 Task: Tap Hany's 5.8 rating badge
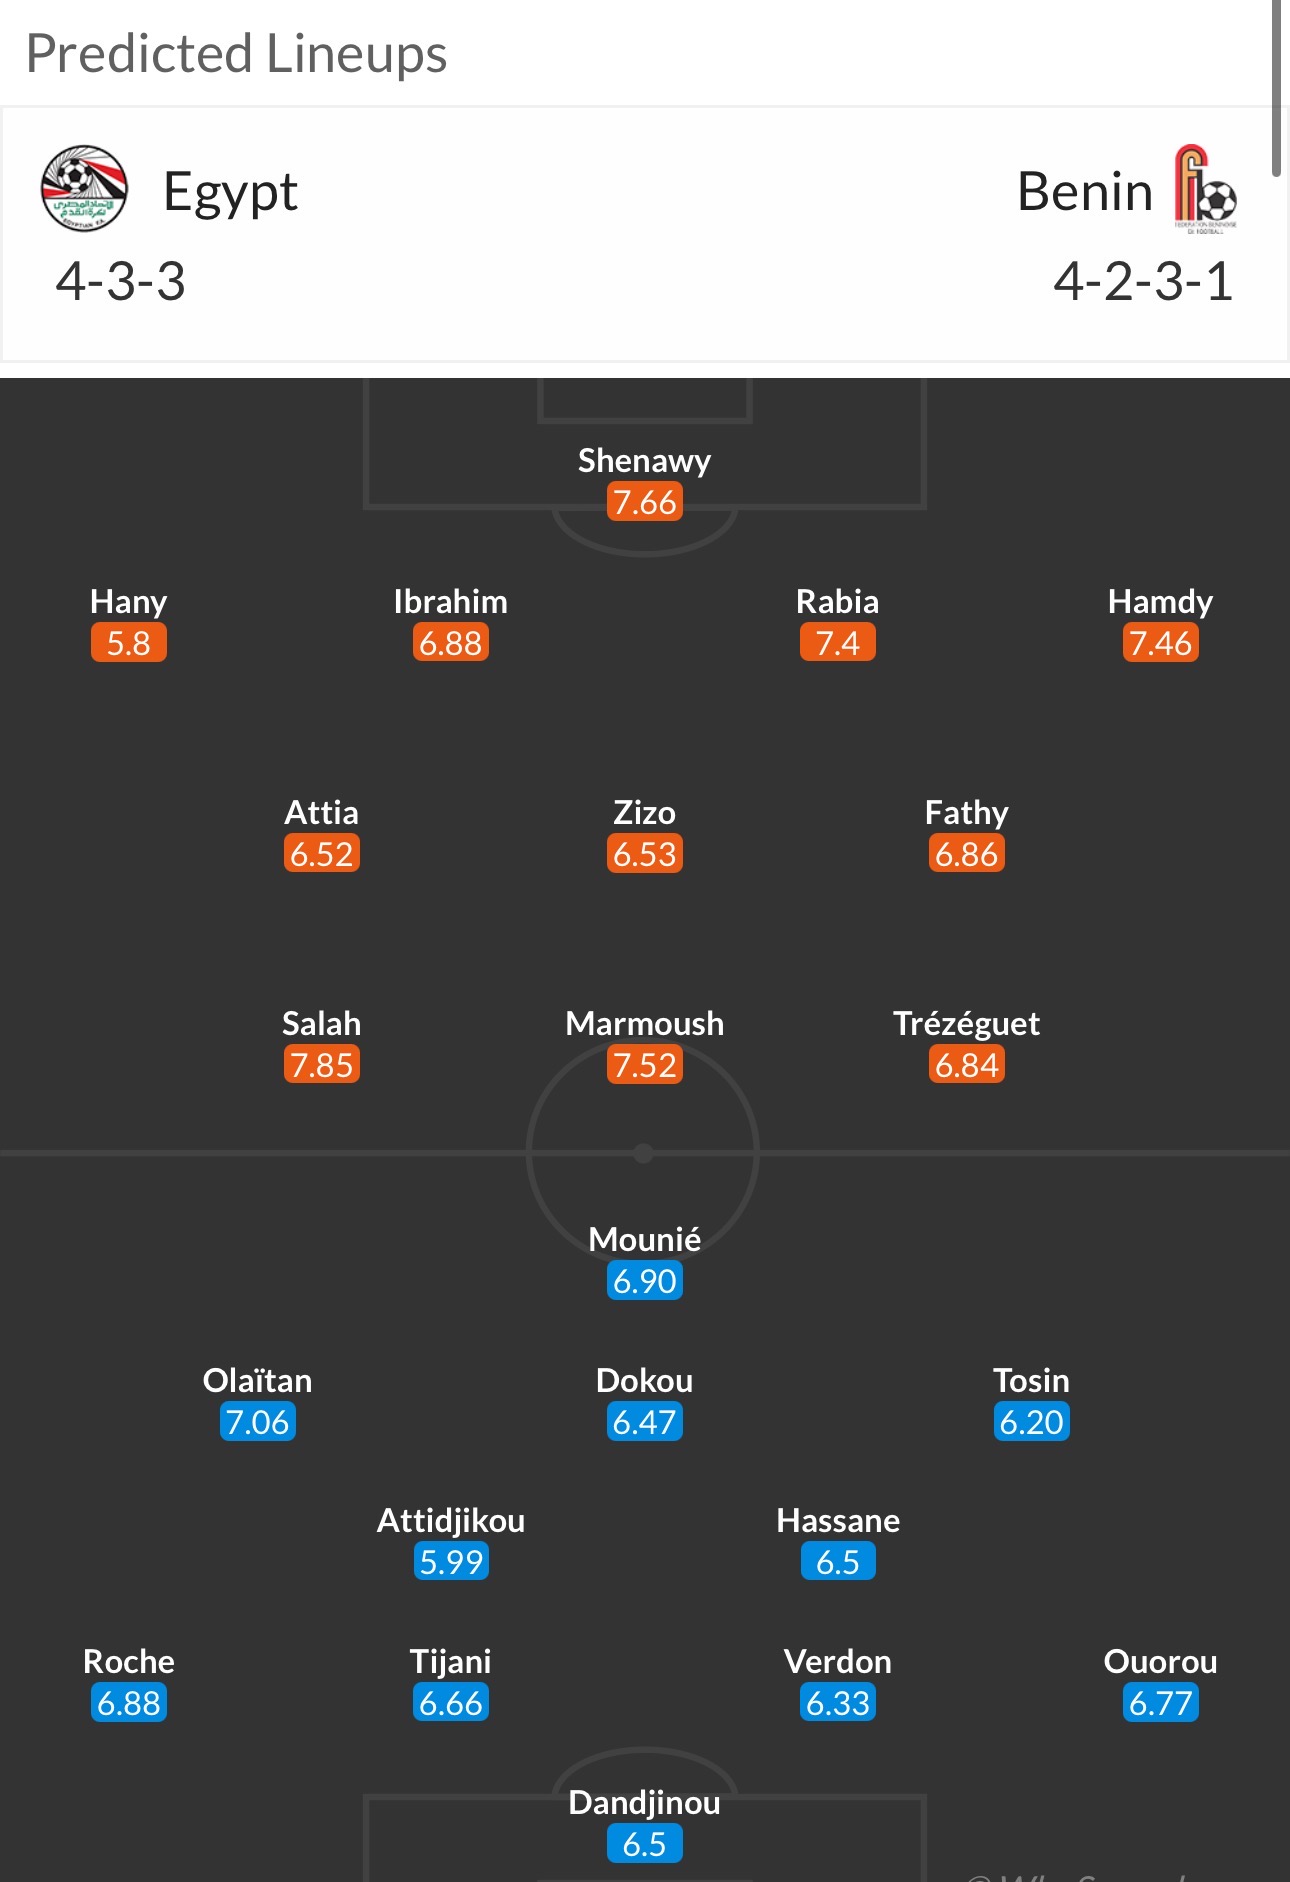pyautogui.click(x=128, y=643)
